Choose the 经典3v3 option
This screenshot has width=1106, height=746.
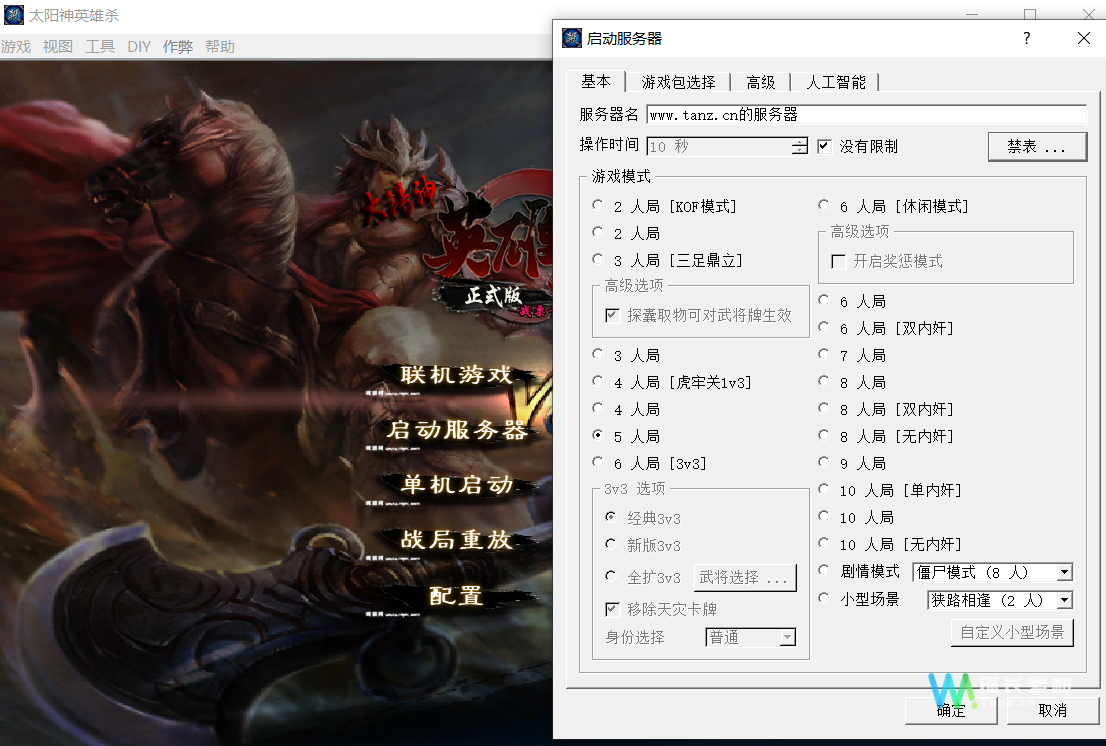tap(612, 517)
